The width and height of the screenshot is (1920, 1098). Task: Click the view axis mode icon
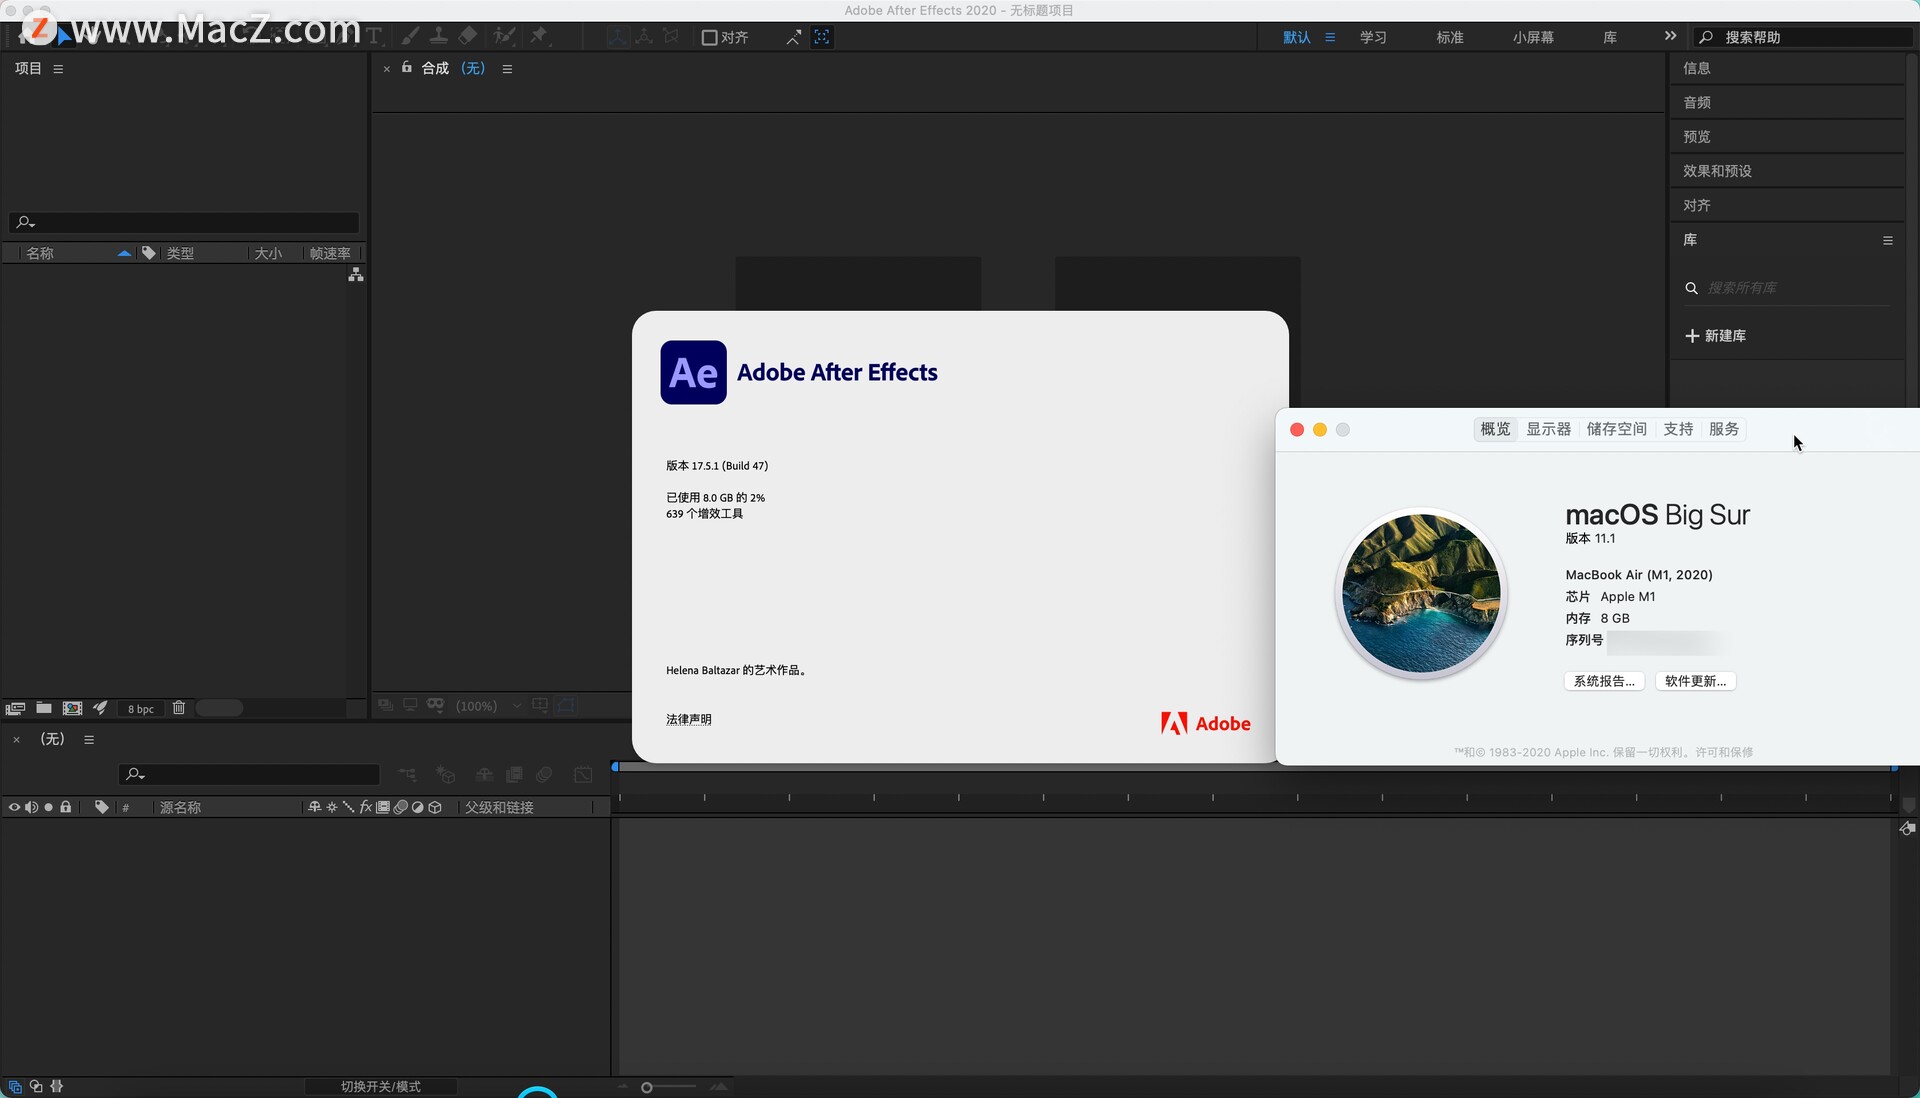tap(671, 37)
